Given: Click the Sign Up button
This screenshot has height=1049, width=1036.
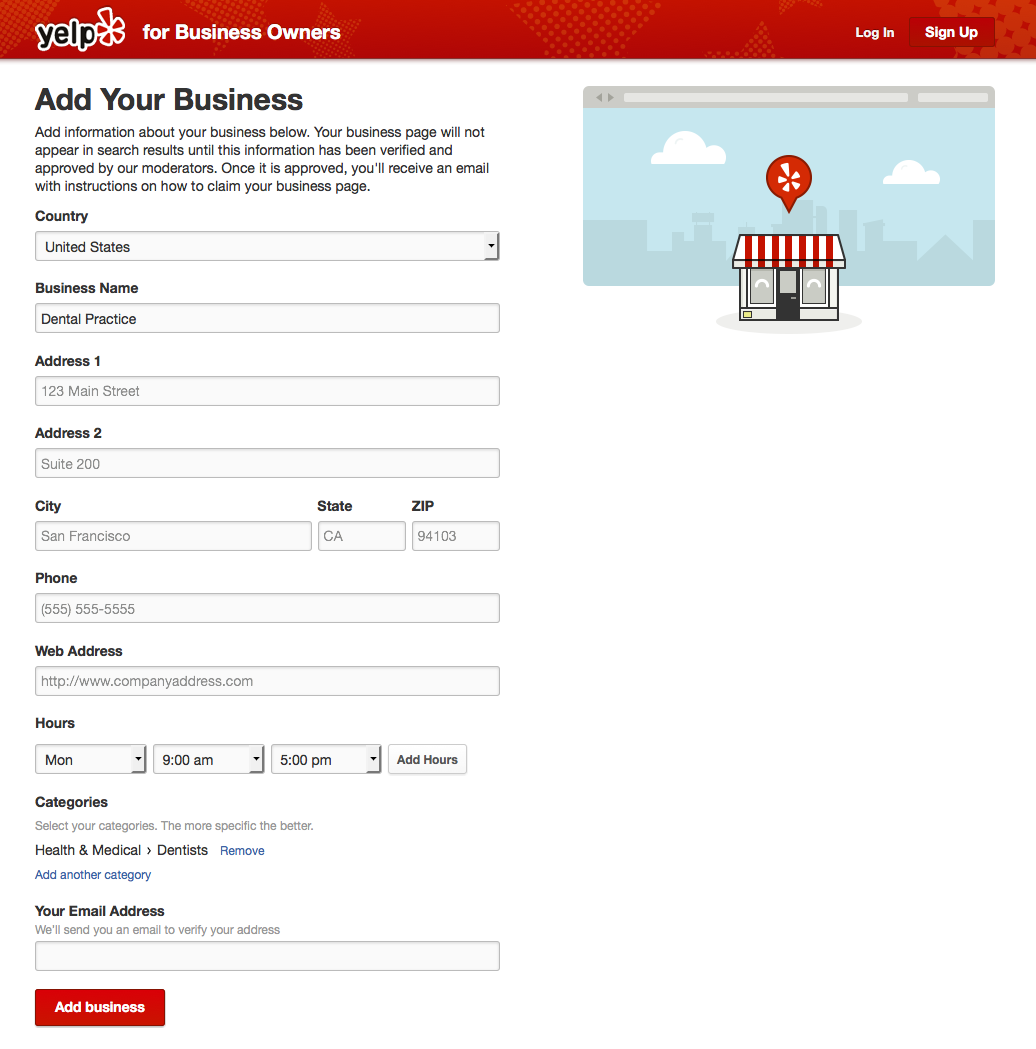Looking at the screenshot, I should 951,31.
